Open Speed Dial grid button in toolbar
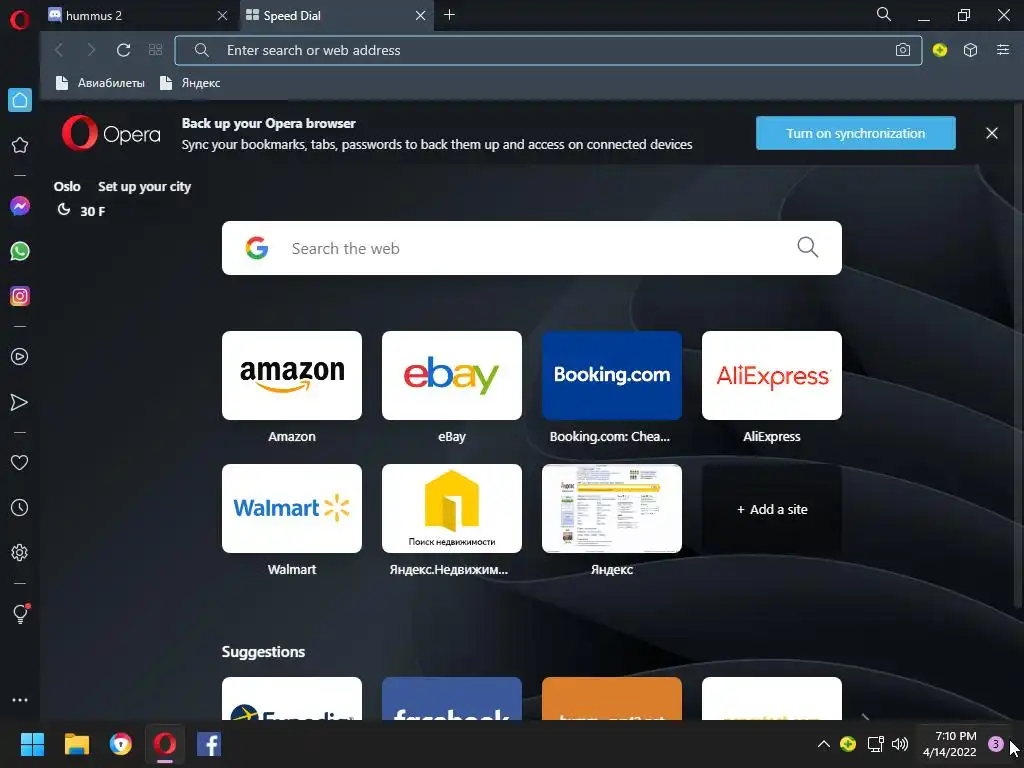Viewport: 1024px width, 768px height. (x=155, y=50)
